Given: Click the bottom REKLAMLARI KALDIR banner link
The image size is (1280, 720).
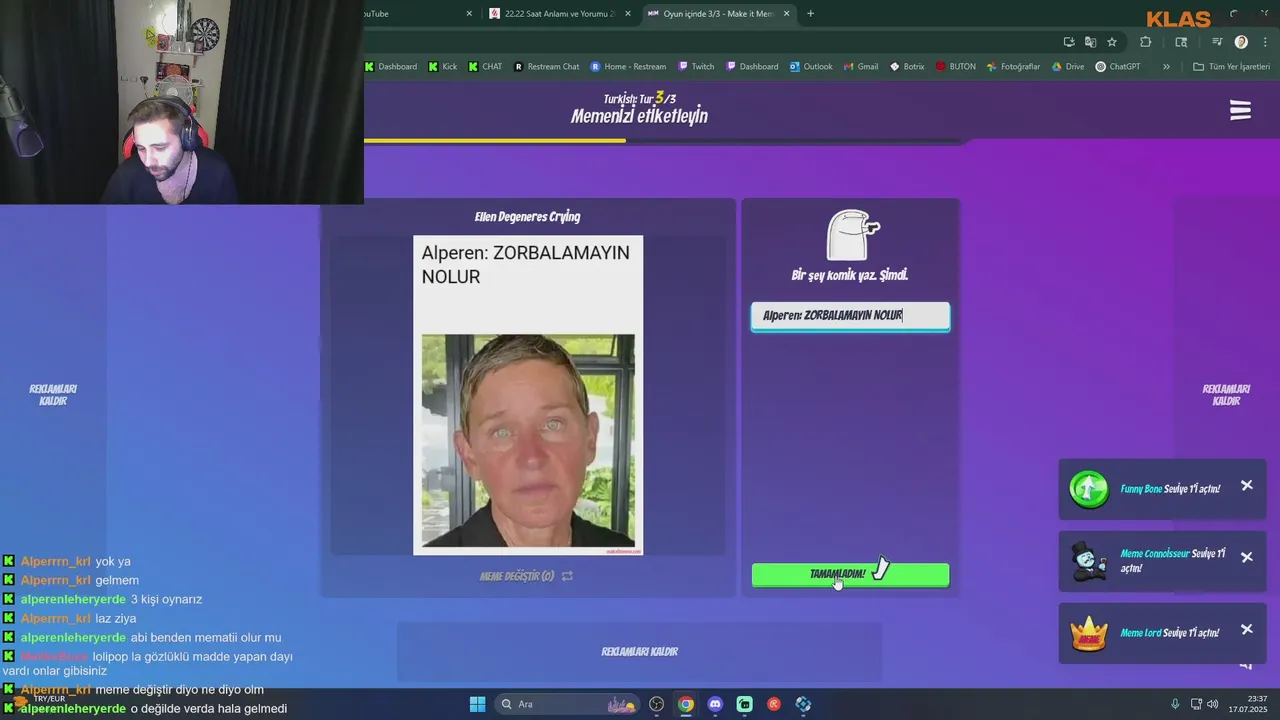Looking at the screenshot, I should [x=639, y=652].
